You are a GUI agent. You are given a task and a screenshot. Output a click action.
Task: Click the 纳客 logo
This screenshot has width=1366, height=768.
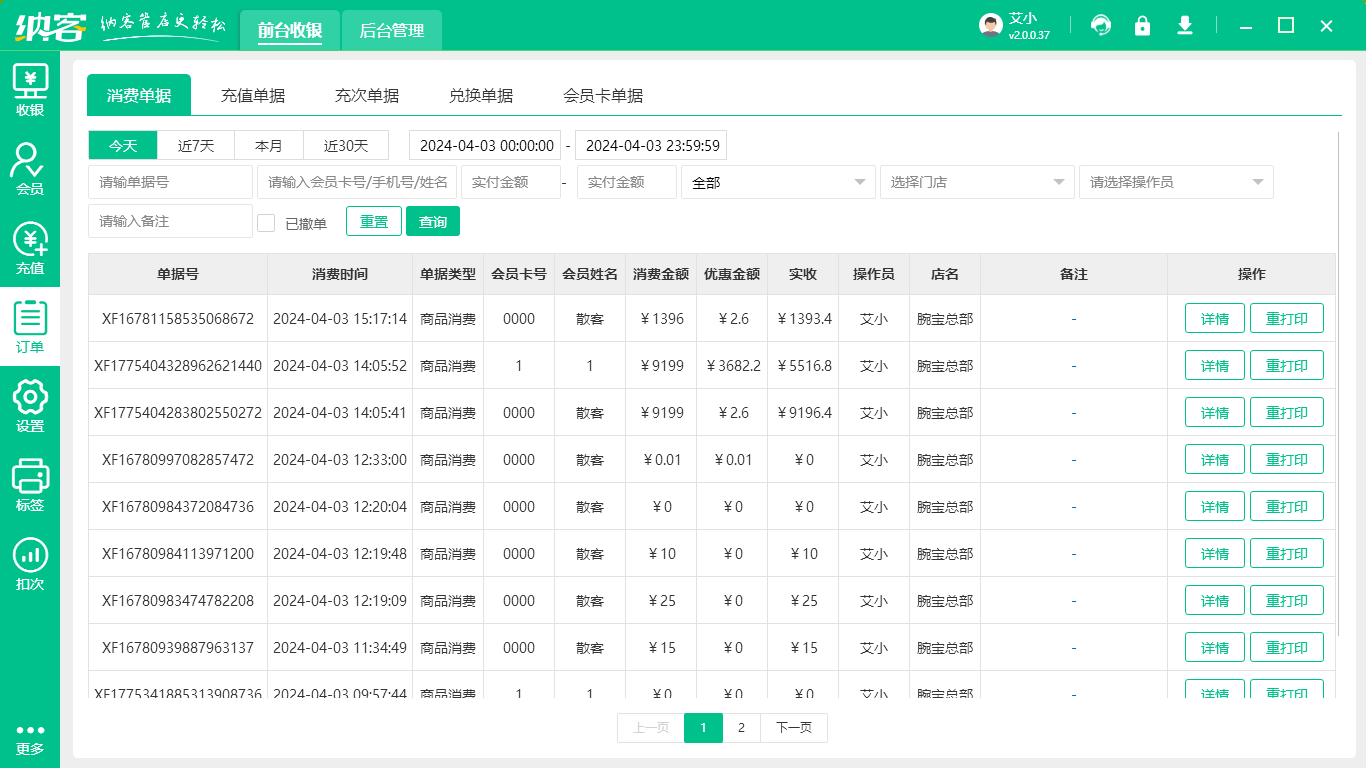[50, 26]
